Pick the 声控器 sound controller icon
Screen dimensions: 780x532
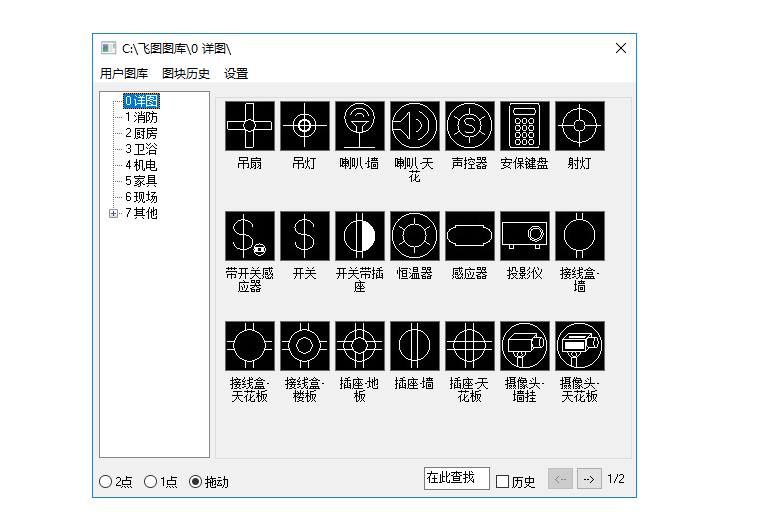tap(470, 126)
